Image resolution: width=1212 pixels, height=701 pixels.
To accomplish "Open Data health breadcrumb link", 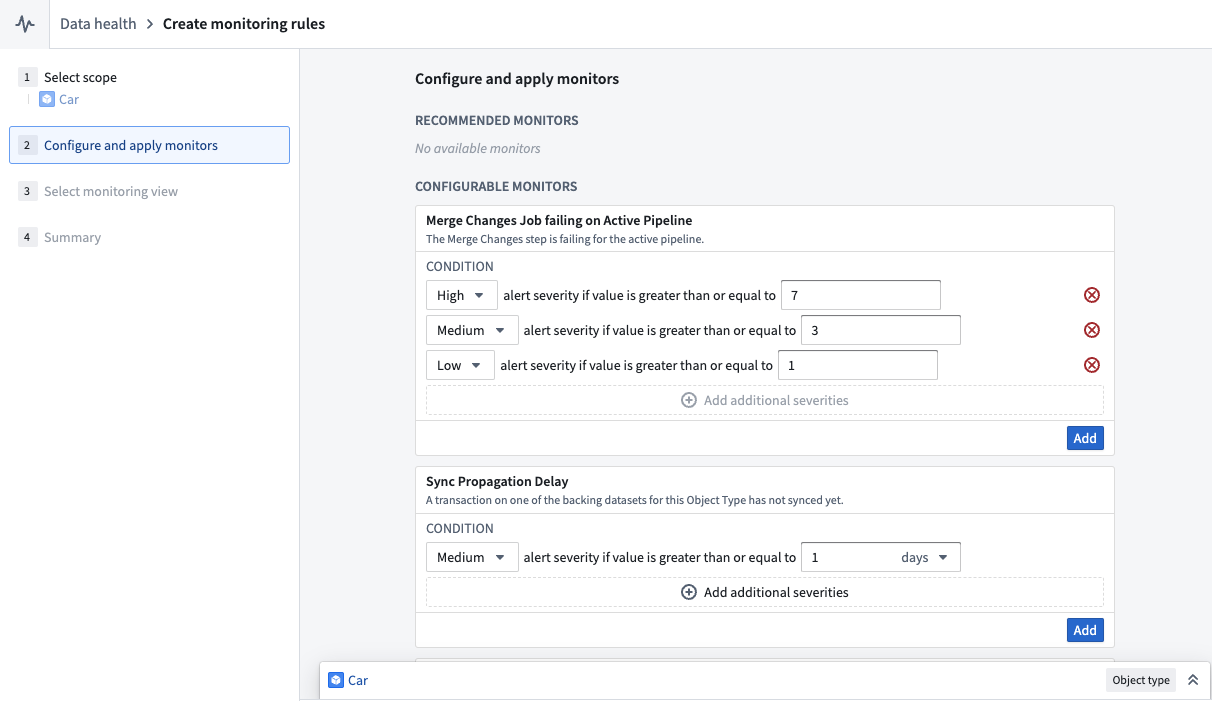I will pos(98,24).
